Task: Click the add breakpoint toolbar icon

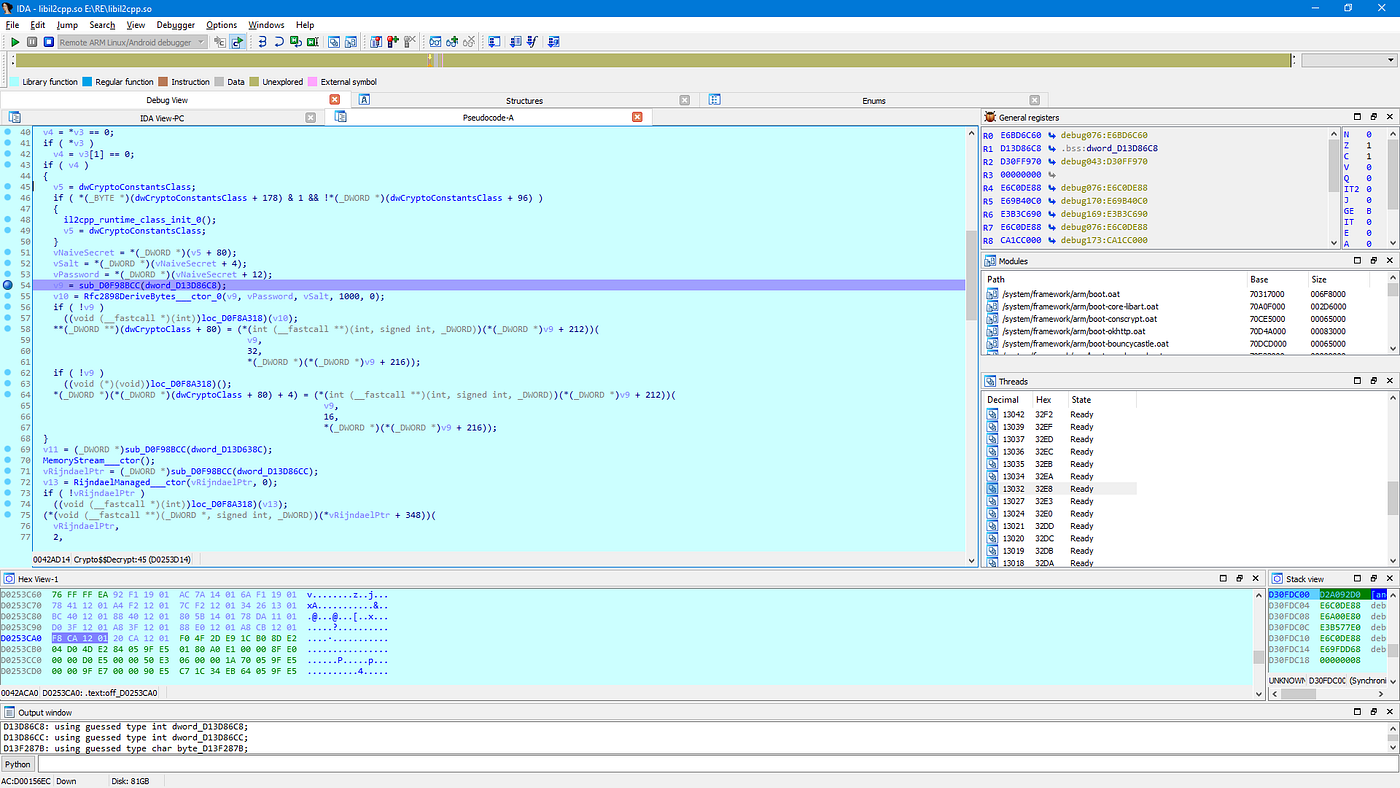Action: pos(391,42)
